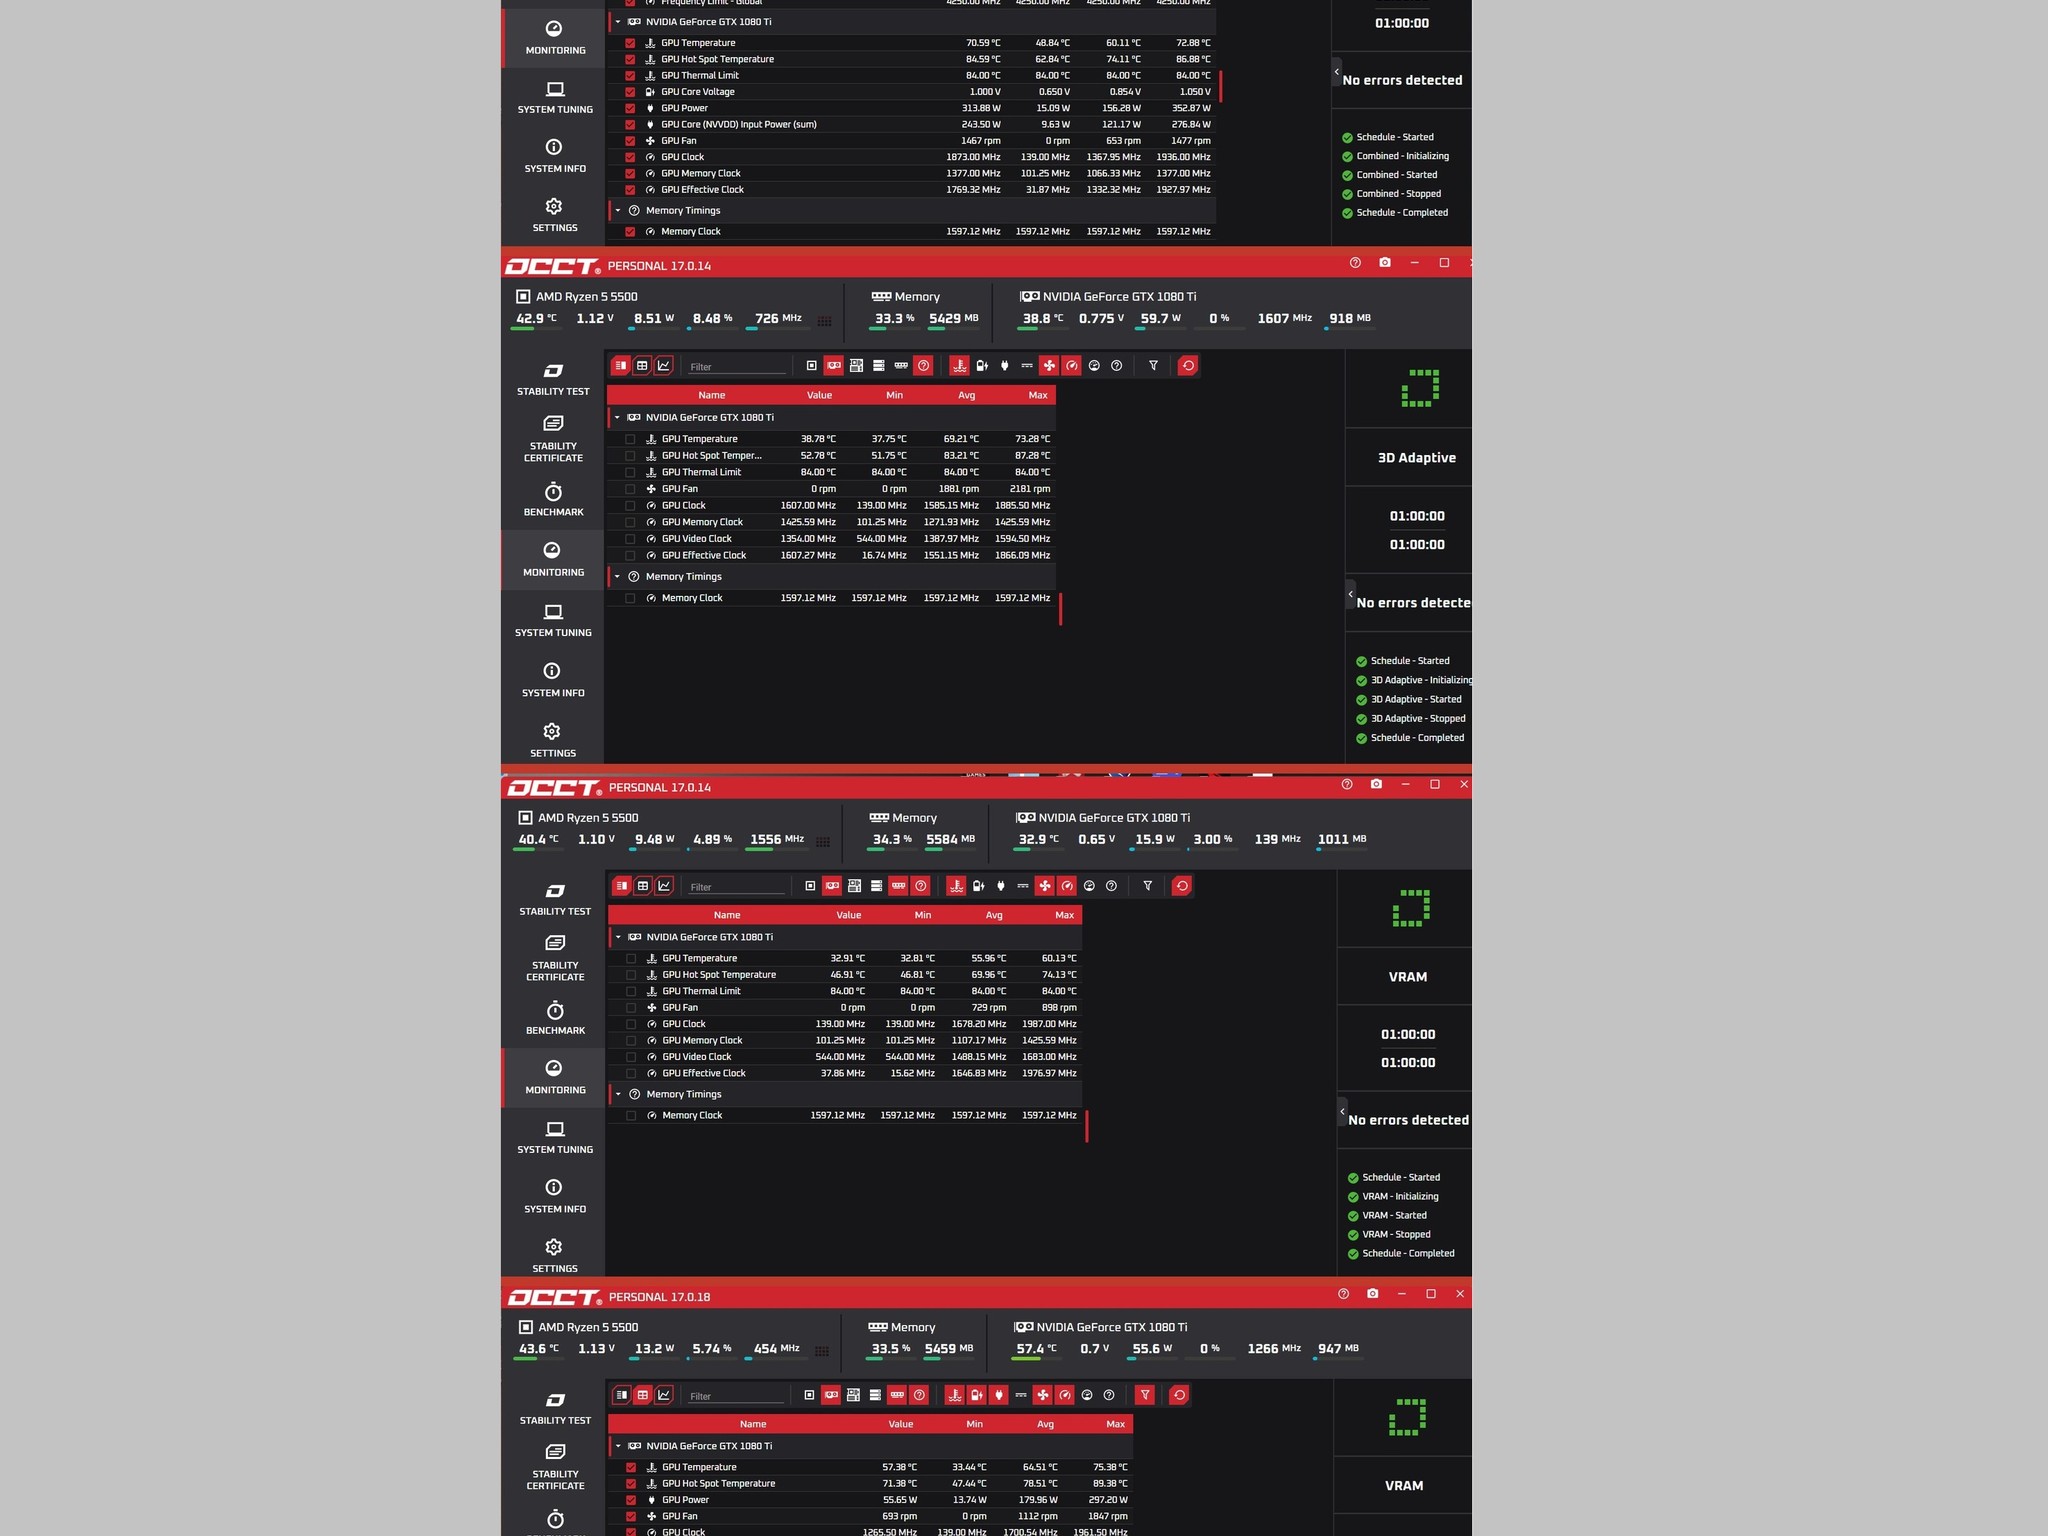Check GPU Video Clock in 3D Adaptive window
Viewport: 2048px width, 1536px height.
click(630, 539)
